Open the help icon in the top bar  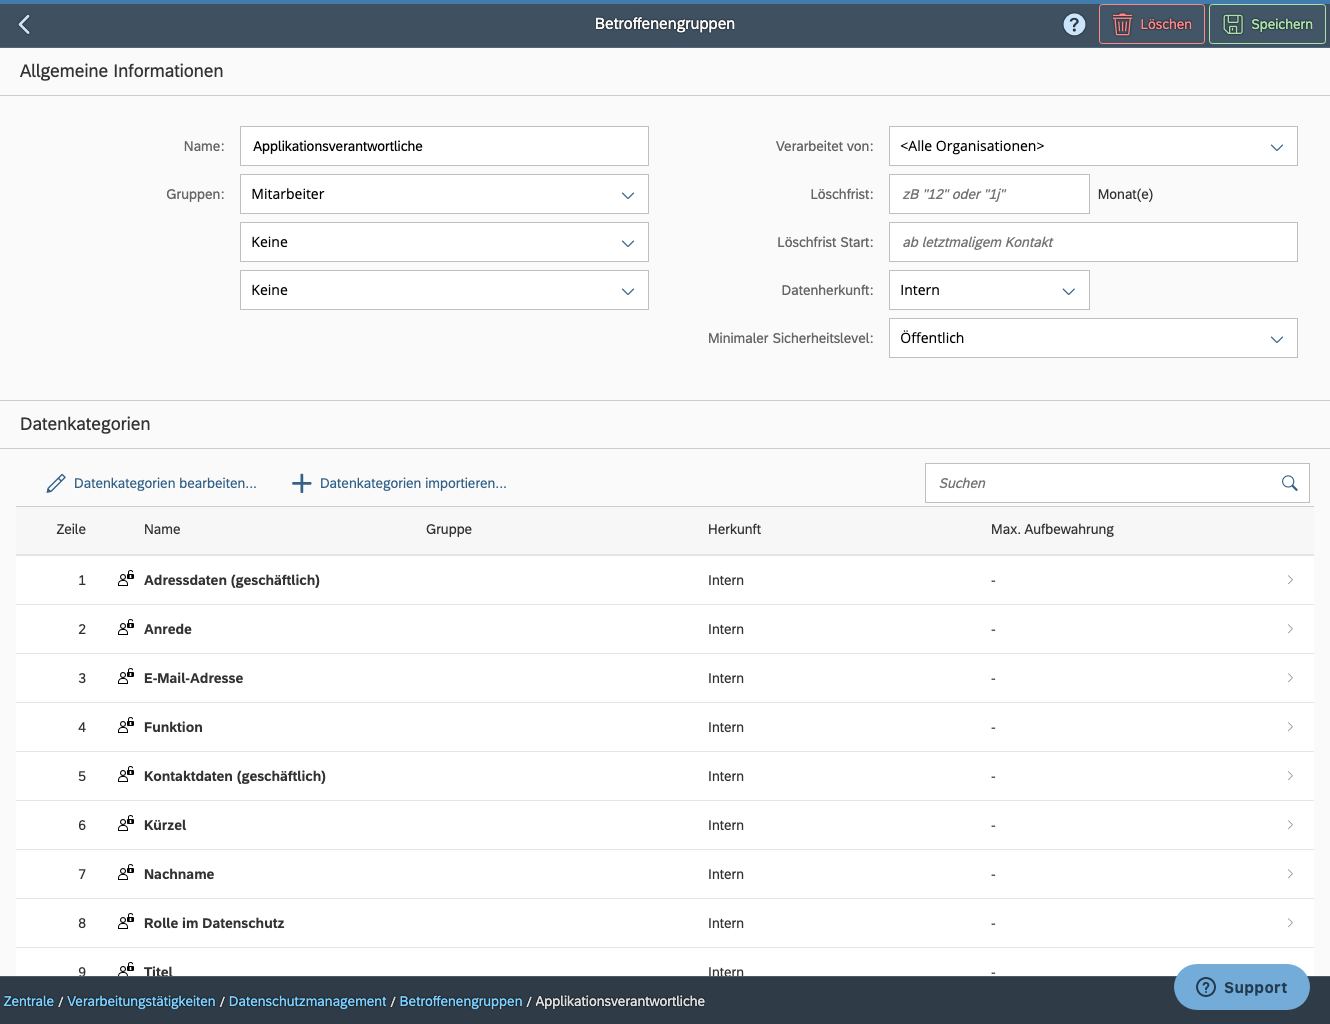coord(1074,23)
